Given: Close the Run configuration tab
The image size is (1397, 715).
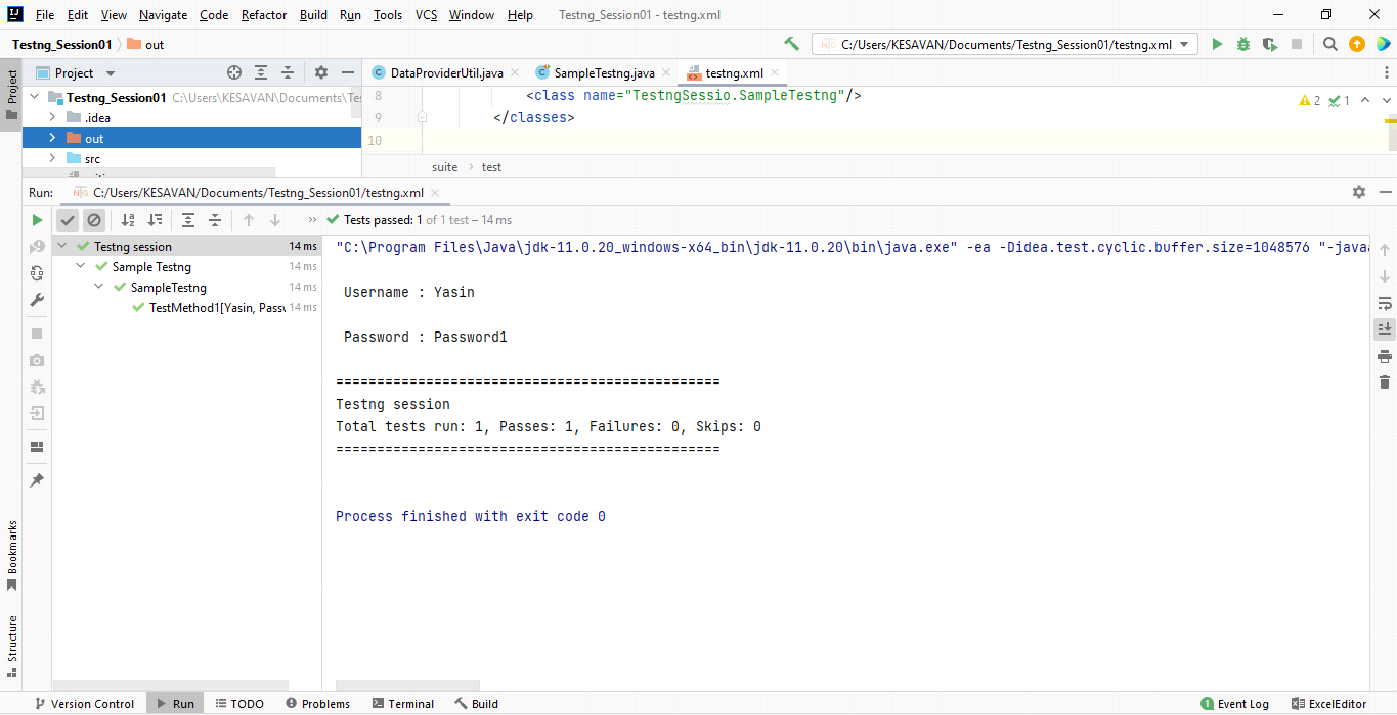Looking at the screenshot, I should (434, 193).
